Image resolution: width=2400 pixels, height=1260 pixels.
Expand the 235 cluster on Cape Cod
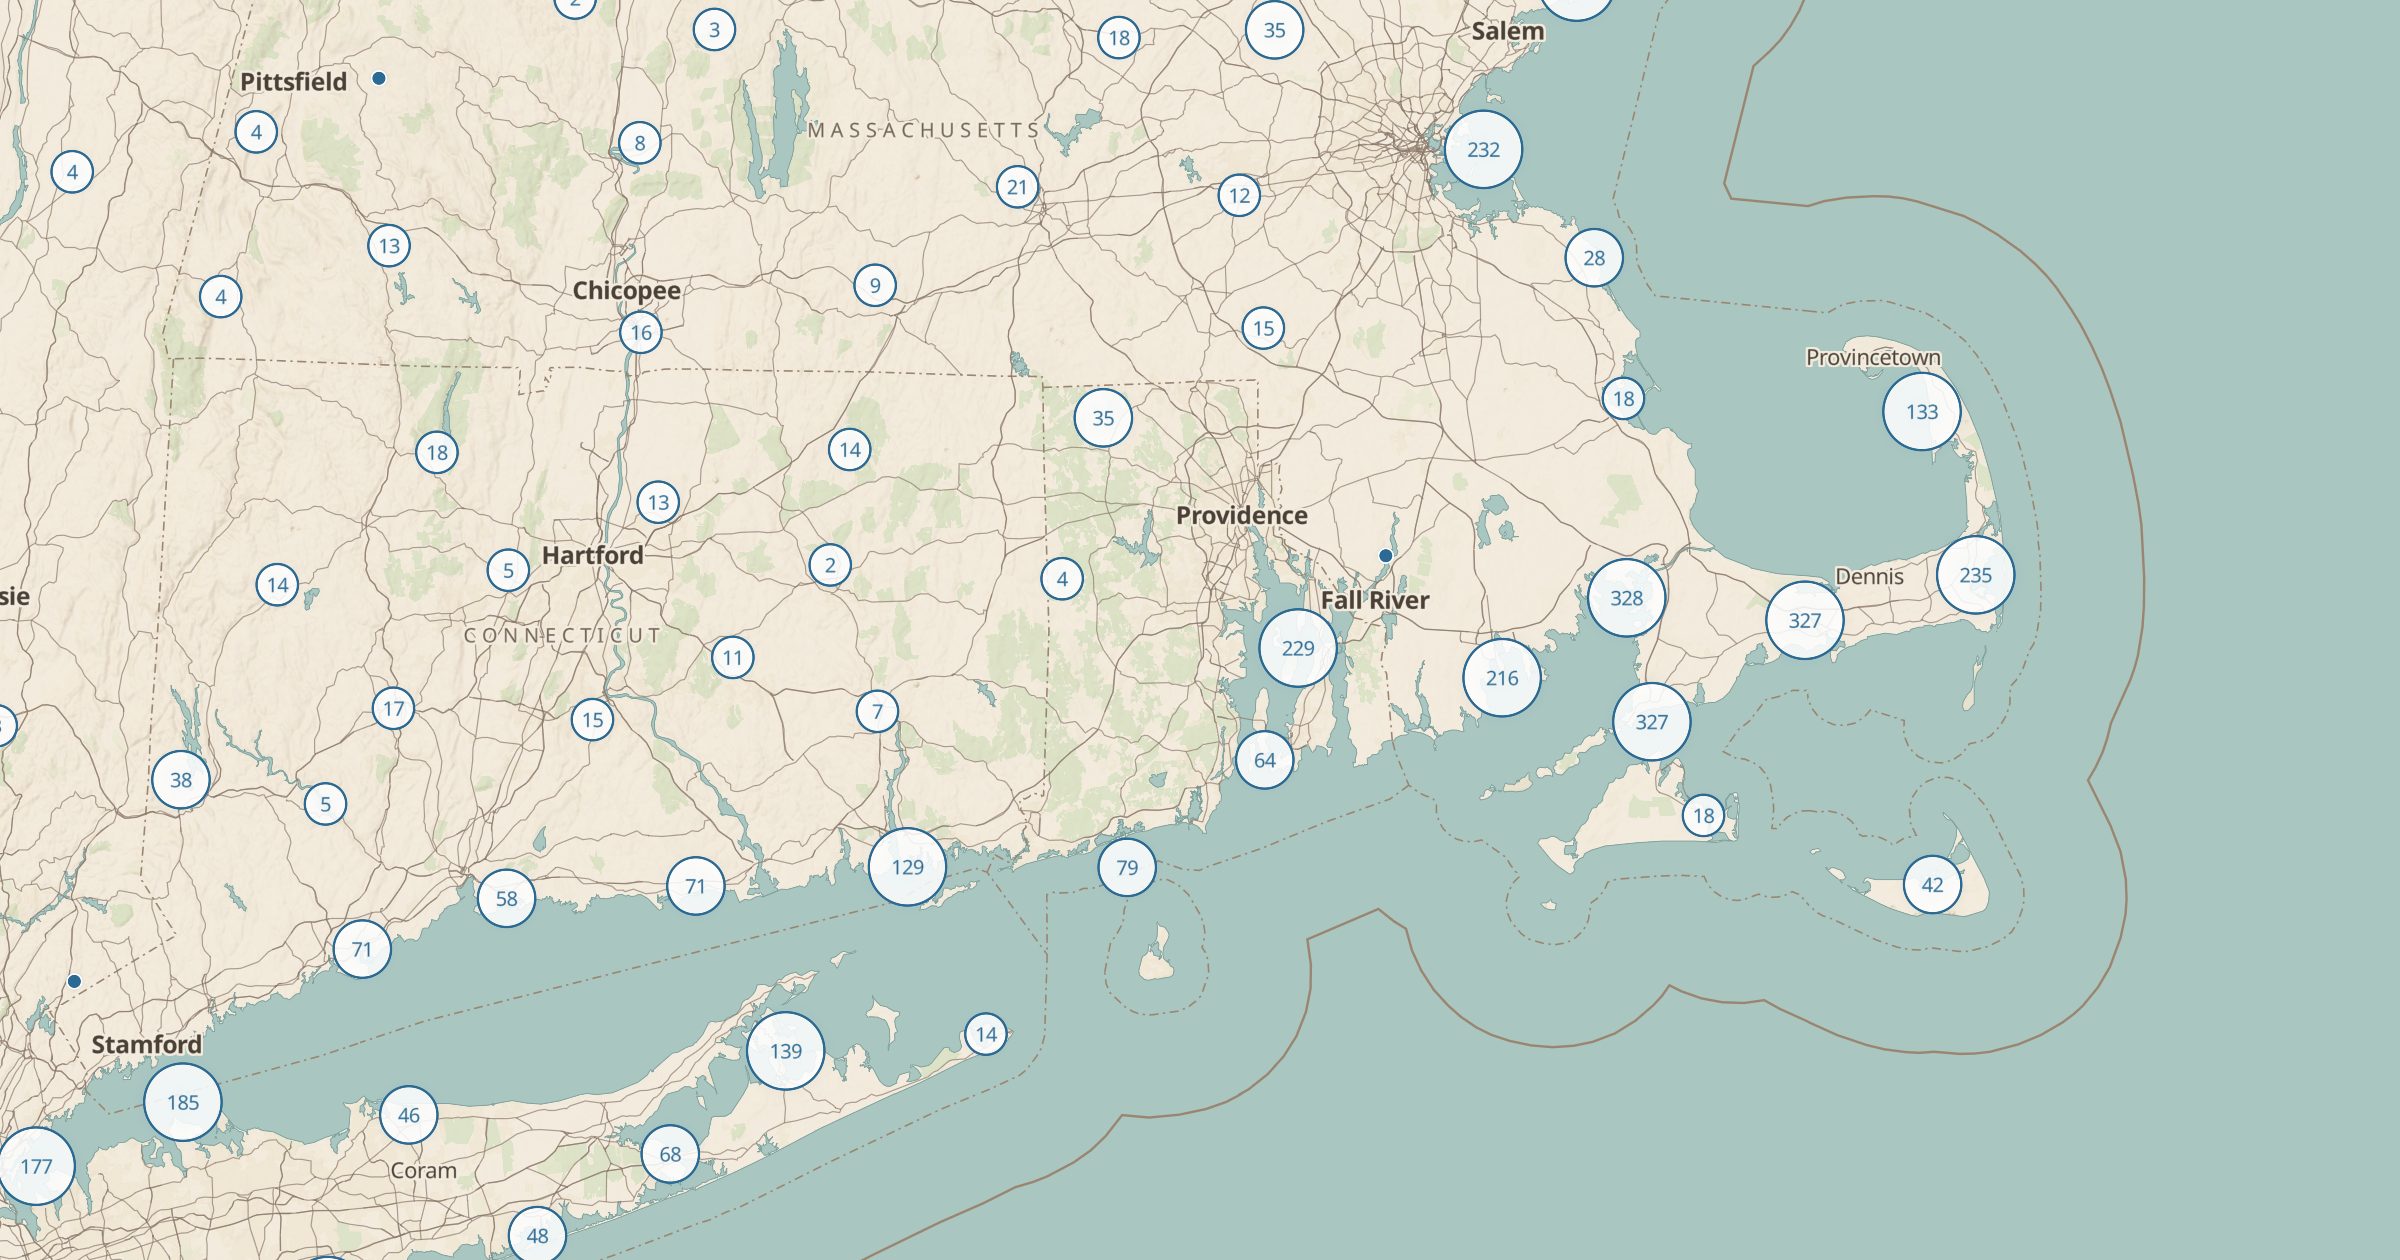[x=1975, y=575]
